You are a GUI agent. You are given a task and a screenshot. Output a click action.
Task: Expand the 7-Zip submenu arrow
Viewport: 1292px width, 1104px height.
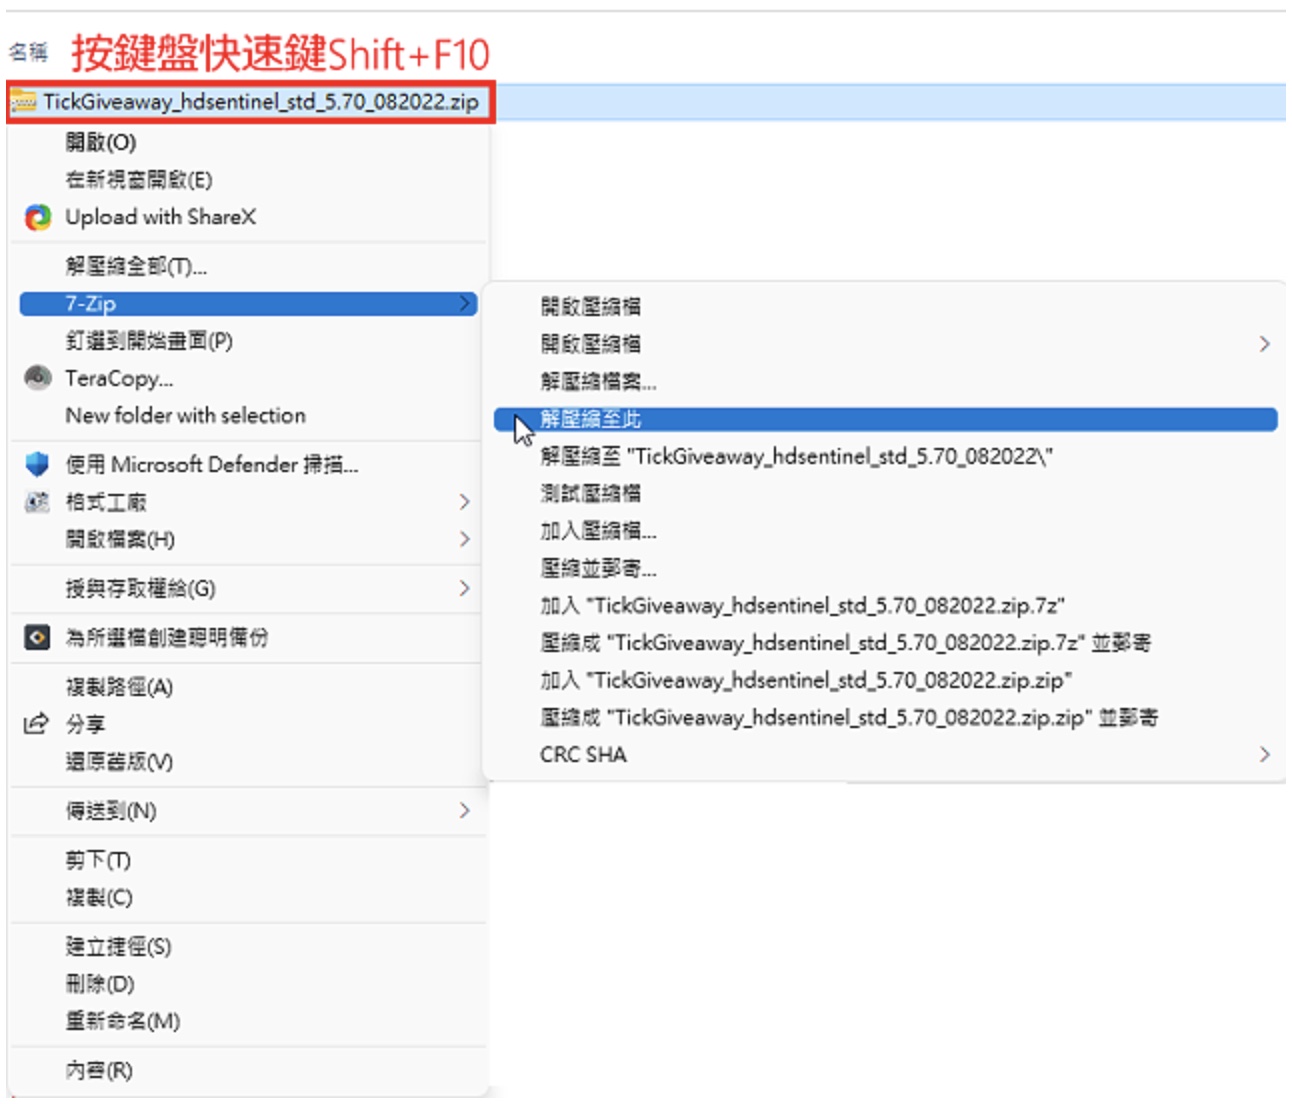465,303
